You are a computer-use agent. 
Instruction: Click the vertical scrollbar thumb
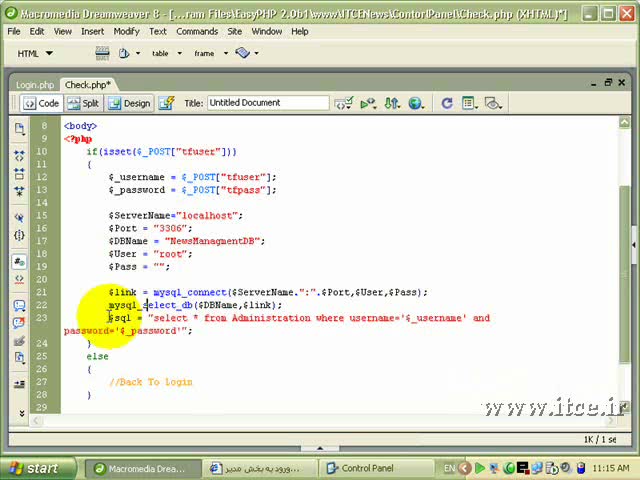pyautogui.click(x=625, y=273)
